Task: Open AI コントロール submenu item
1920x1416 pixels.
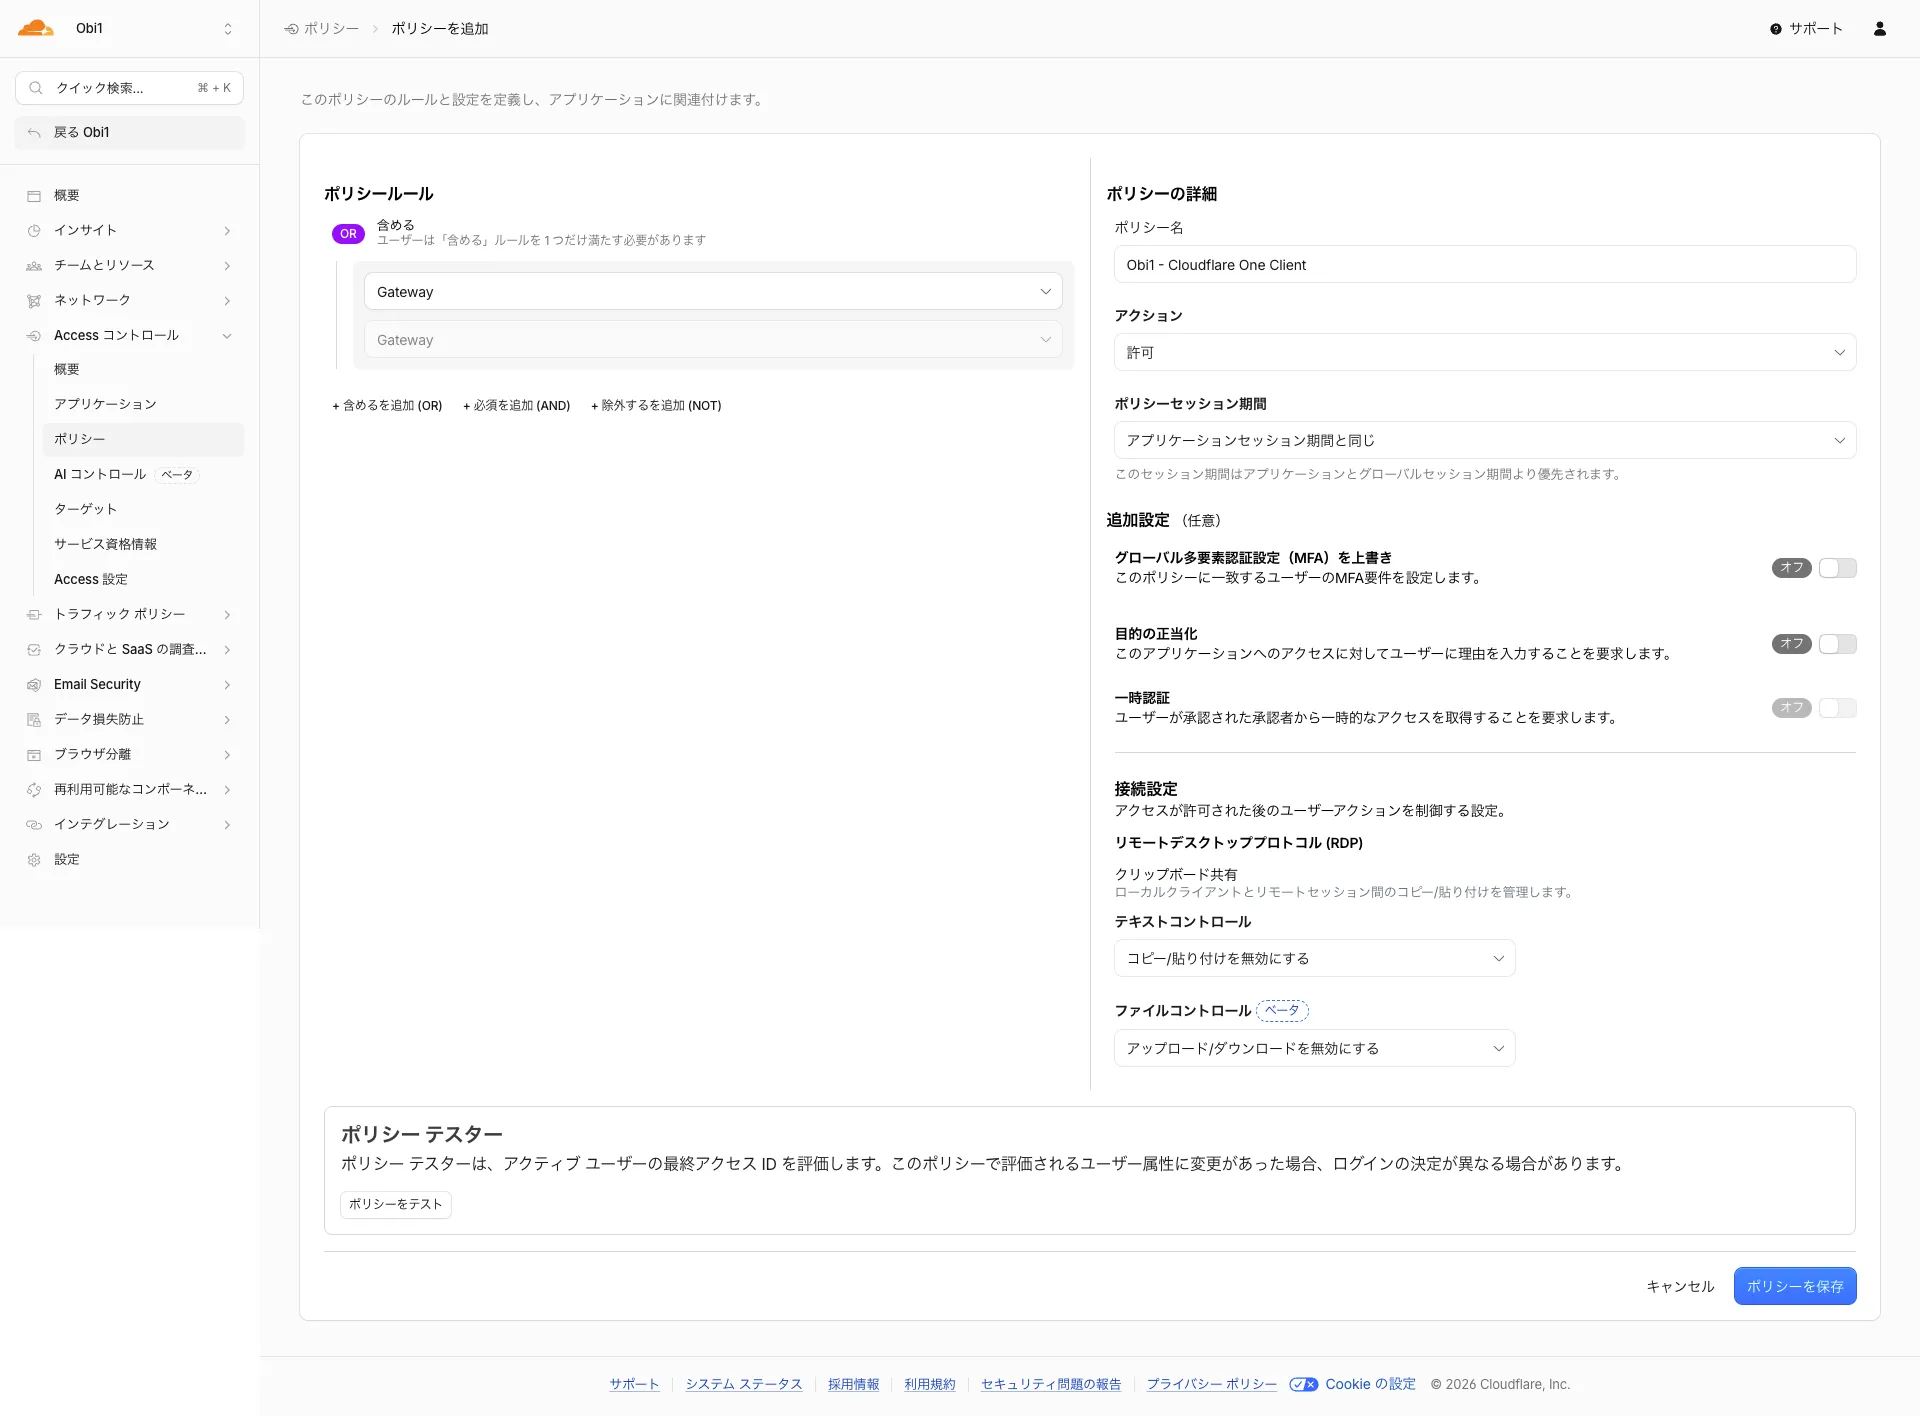Action: click(x=143, y=475)
